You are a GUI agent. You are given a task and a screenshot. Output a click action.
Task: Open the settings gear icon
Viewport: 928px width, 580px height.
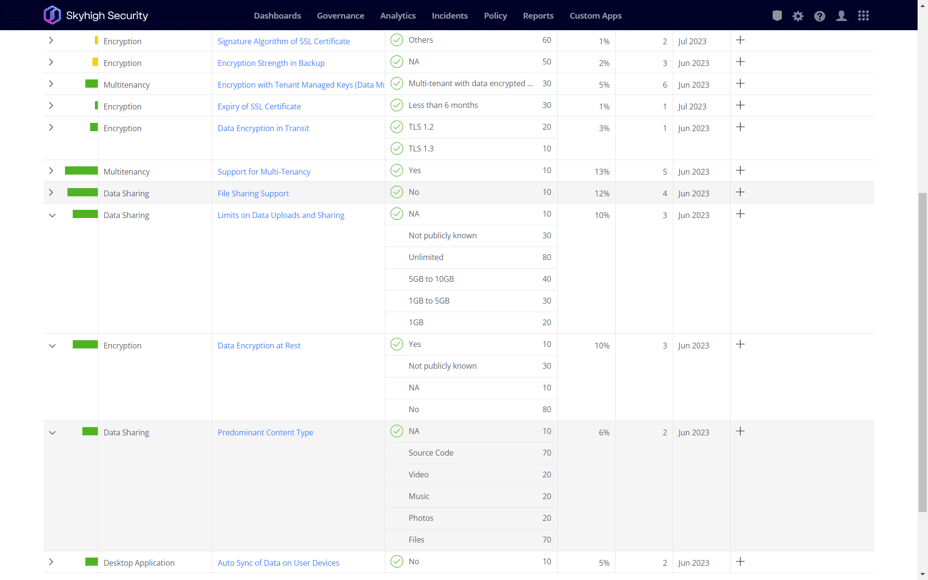(798, 16)
